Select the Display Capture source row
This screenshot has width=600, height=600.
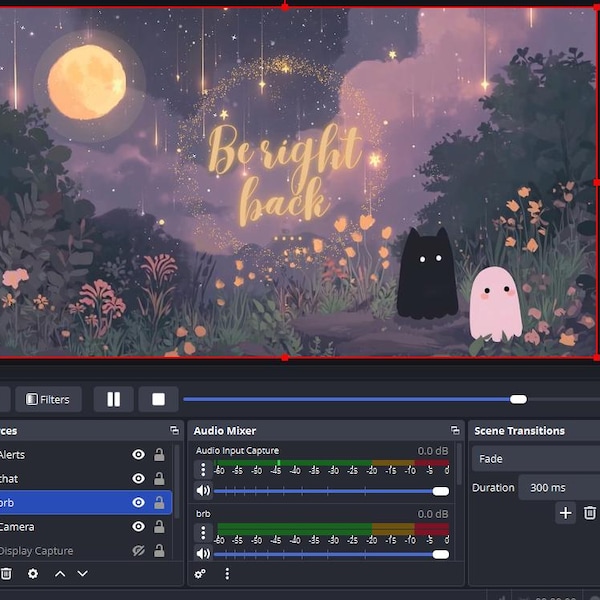pyautogui.click(x=86, y=551)
